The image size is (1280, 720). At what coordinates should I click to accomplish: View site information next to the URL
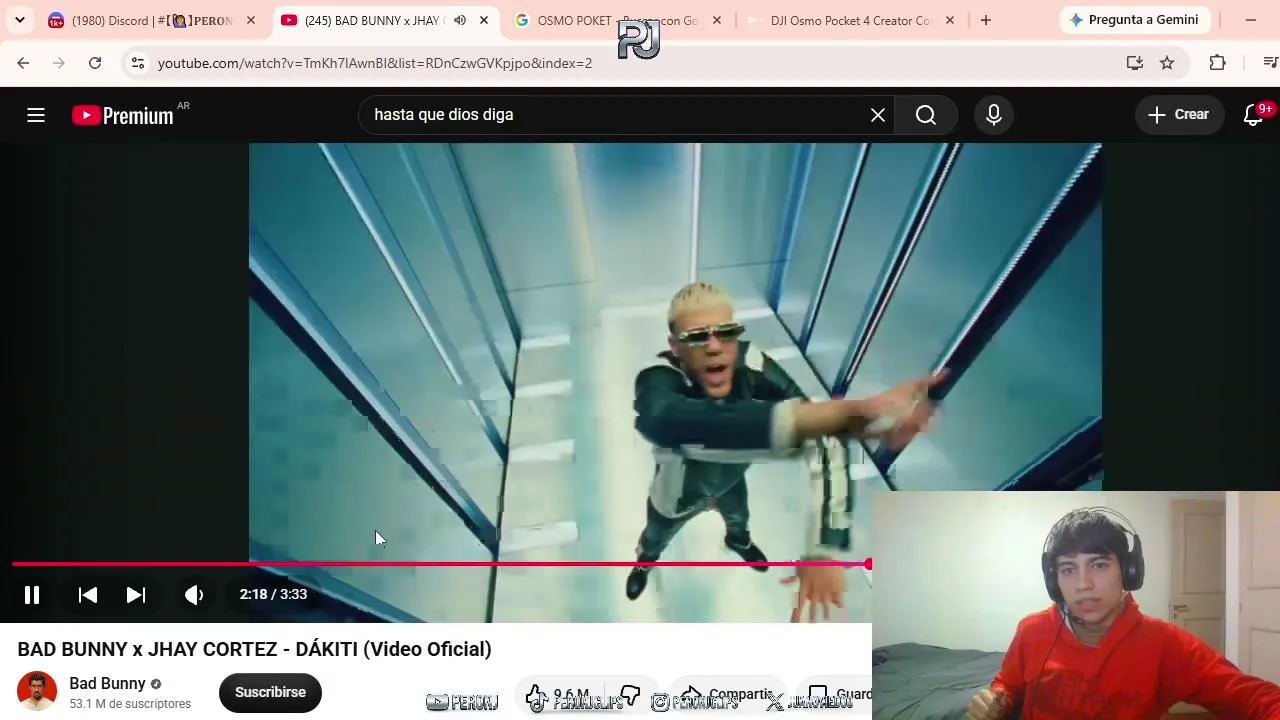tap(138, 63)
